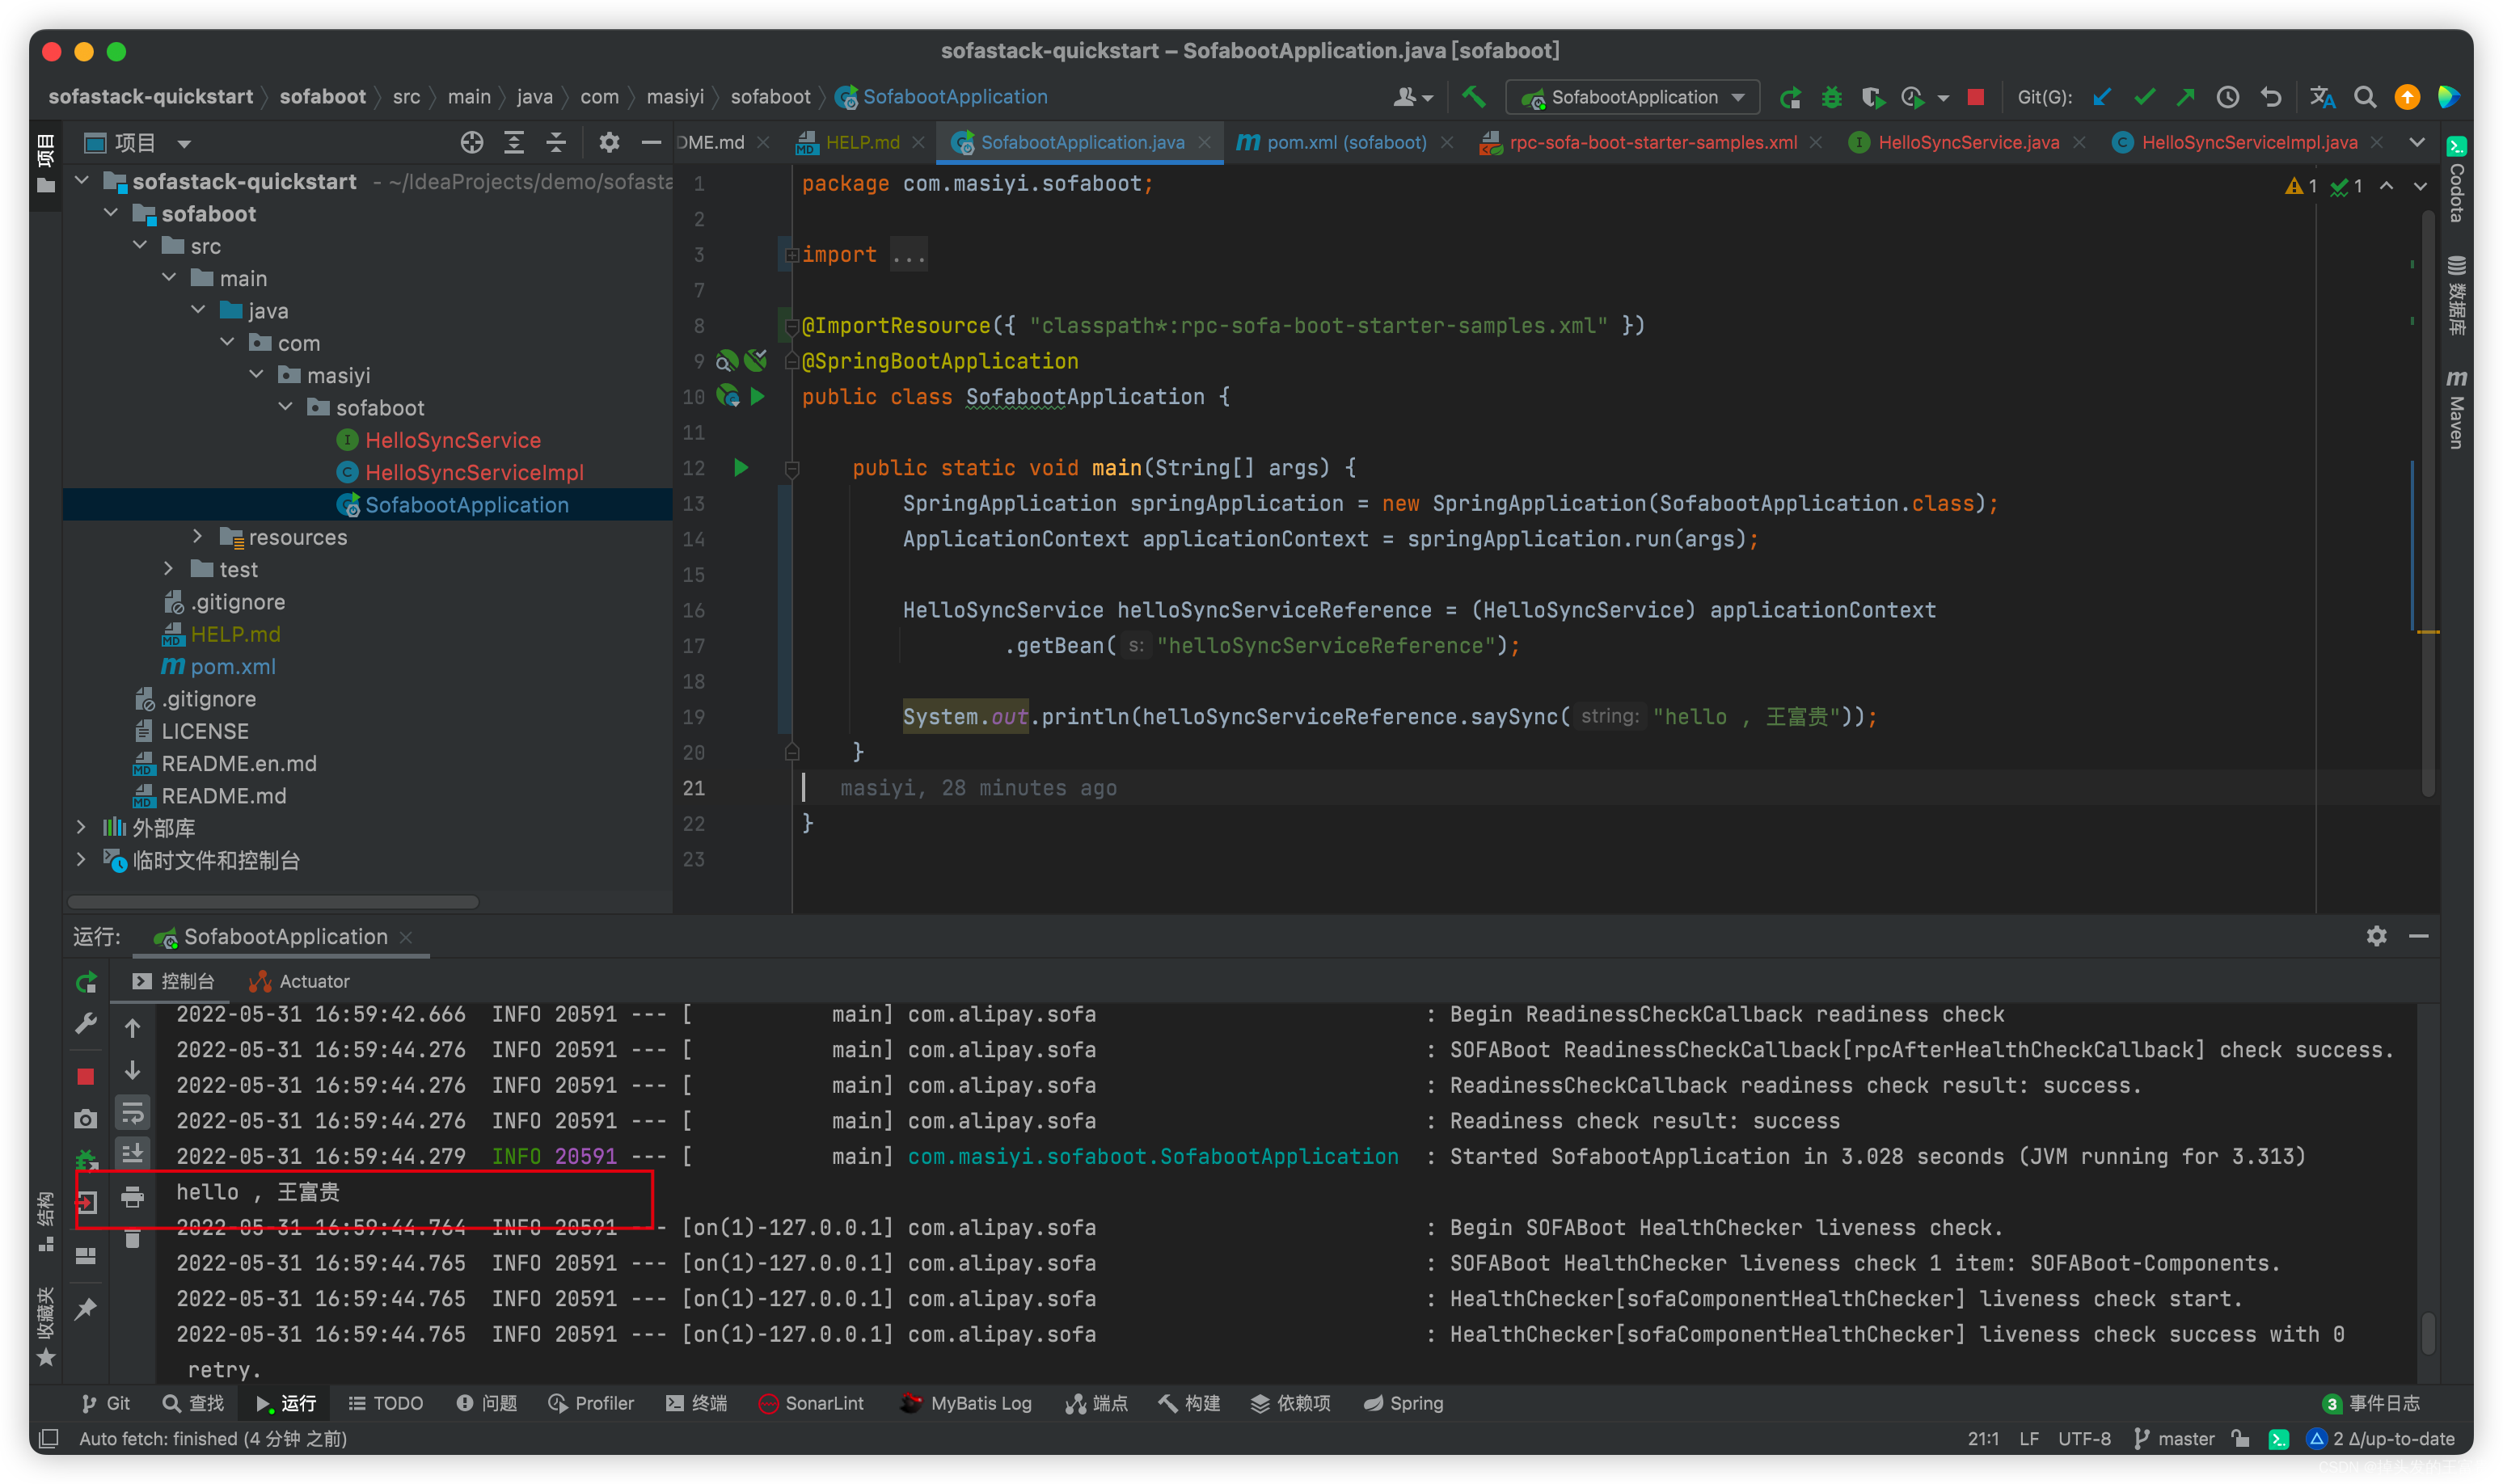
Task: Click the Build project hammer icon
Action: [1473, 97]
